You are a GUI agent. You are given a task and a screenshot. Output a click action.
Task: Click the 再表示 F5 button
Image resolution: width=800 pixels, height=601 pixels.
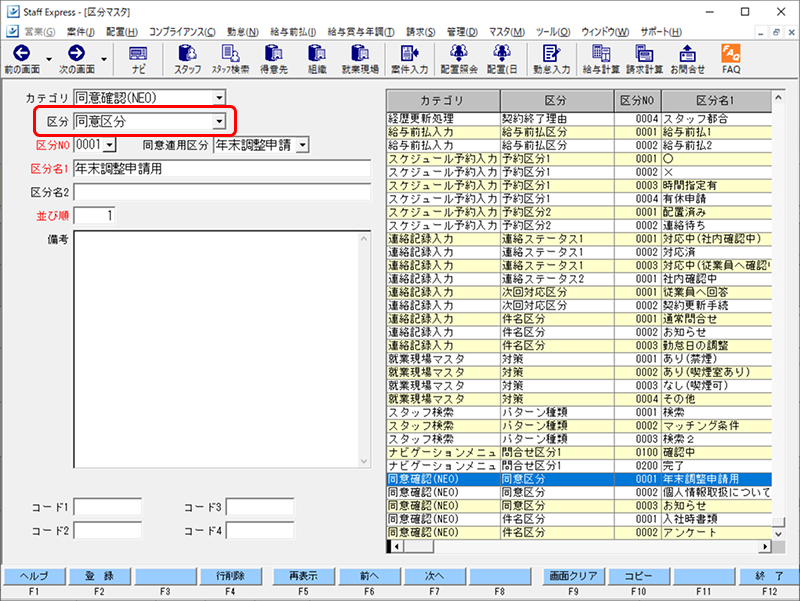(304, 576)
